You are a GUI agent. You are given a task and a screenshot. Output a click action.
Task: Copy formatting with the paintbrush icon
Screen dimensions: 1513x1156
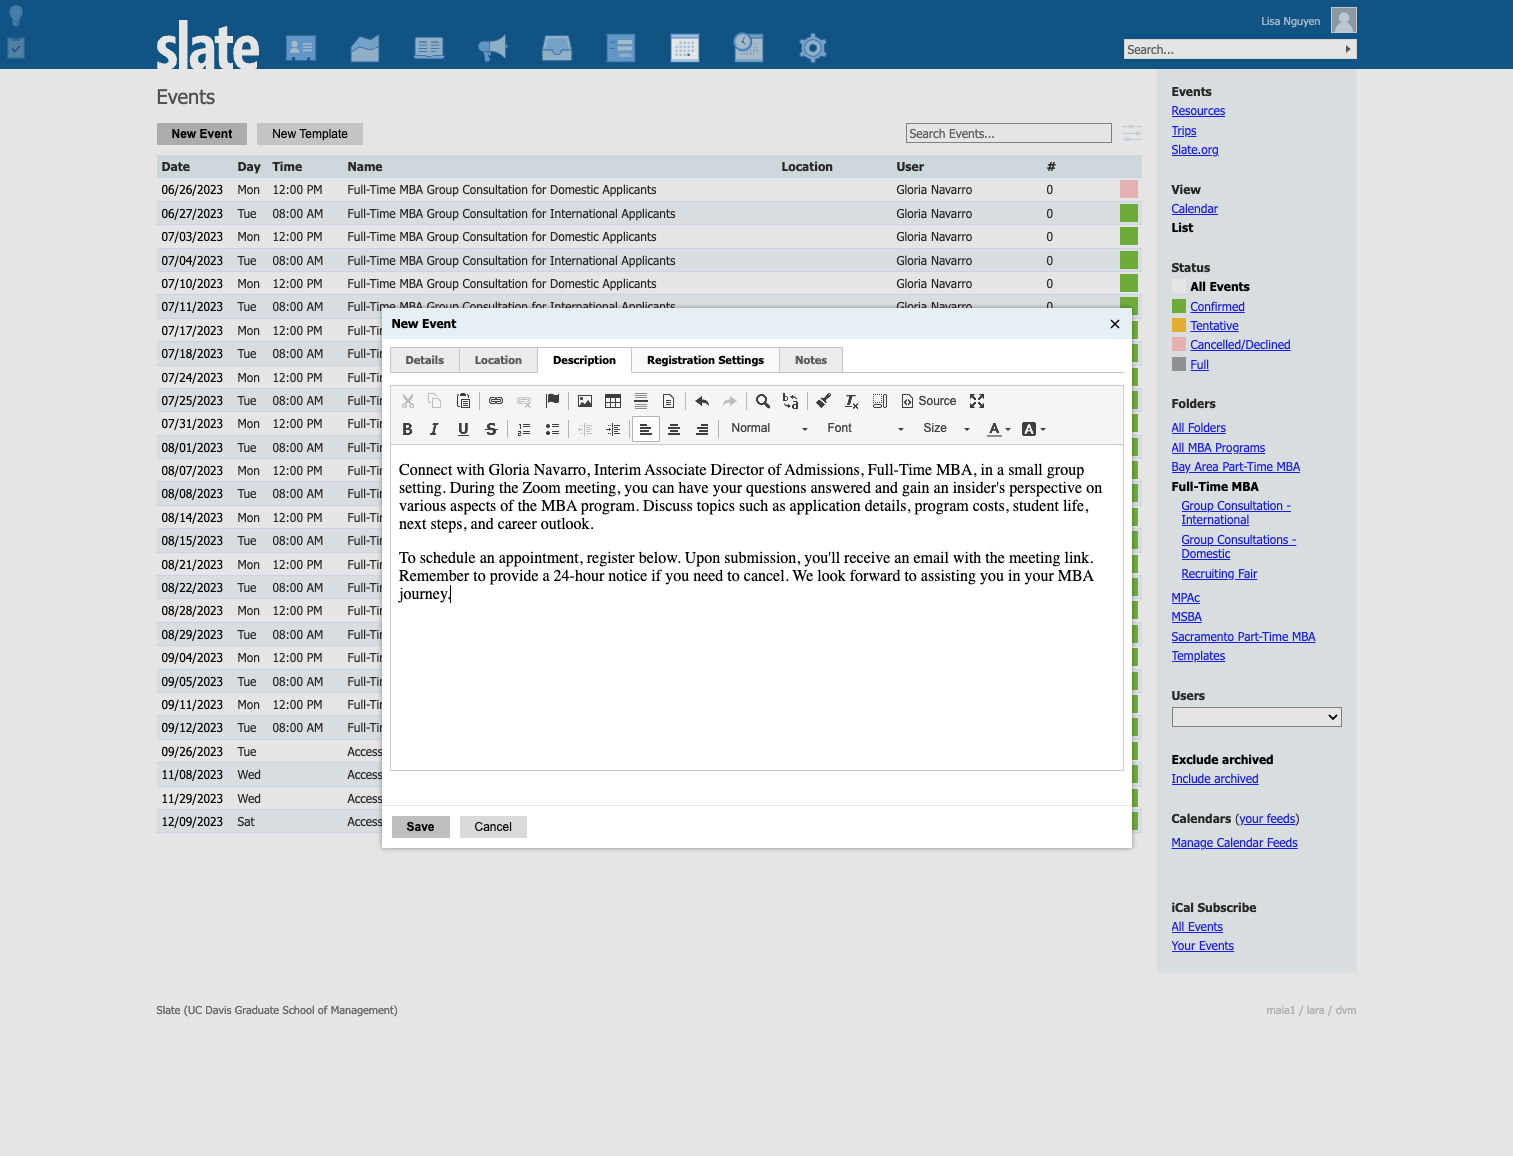pyautogui.click(x=824, y=401)
